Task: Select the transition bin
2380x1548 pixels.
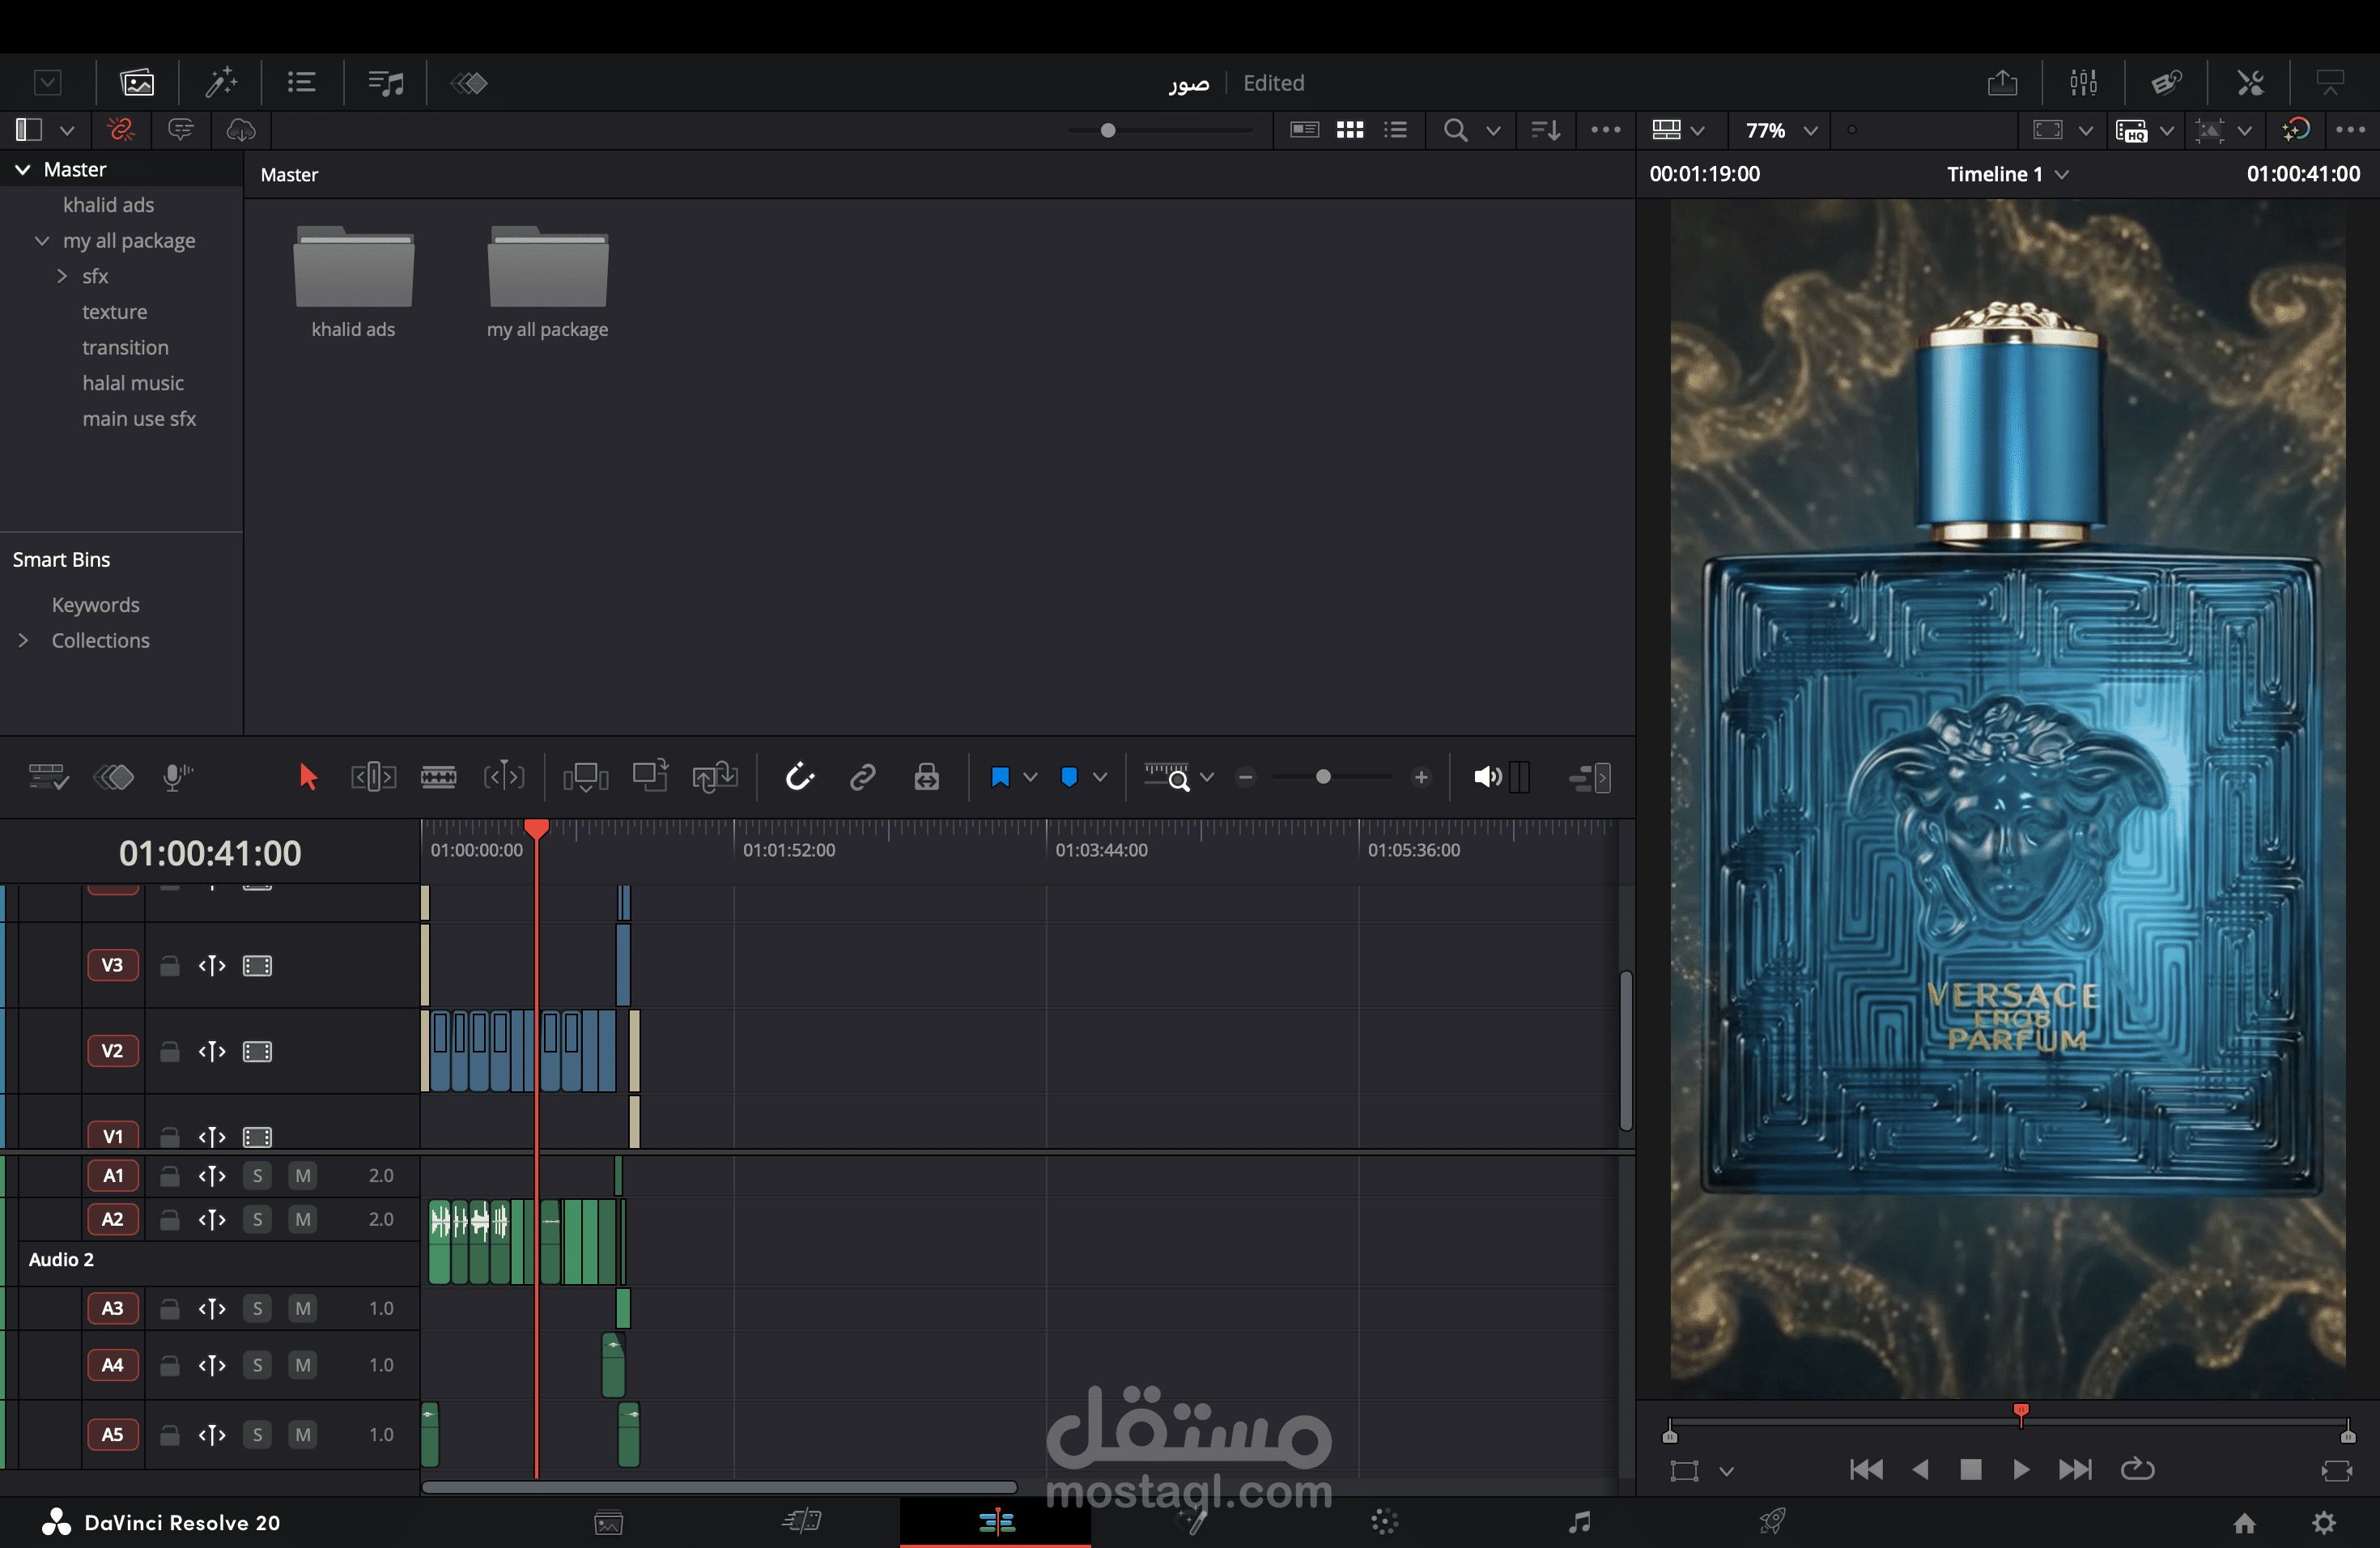Action: (125, 347)
